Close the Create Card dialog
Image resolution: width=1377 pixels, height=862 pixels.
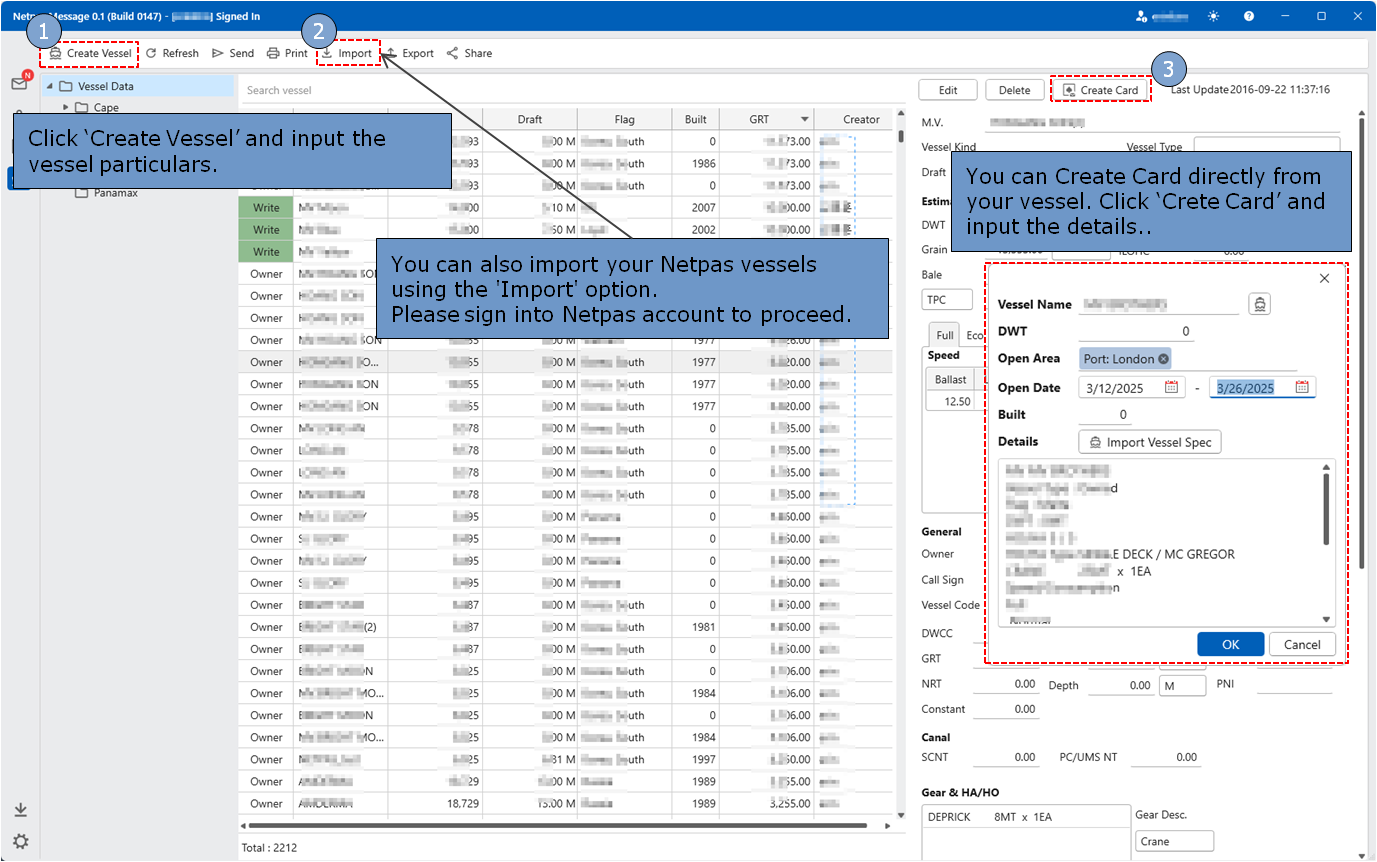(1325, 279)
